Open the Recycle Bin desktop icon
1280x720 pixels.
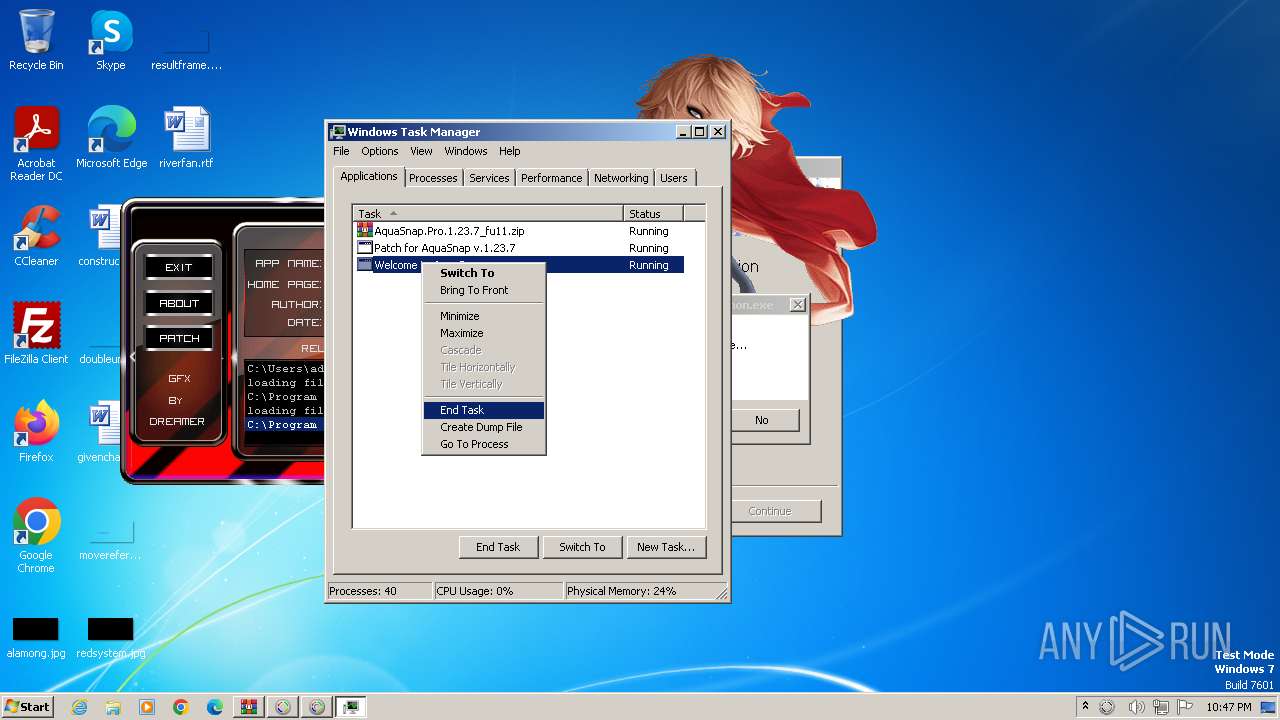(36, 40)
